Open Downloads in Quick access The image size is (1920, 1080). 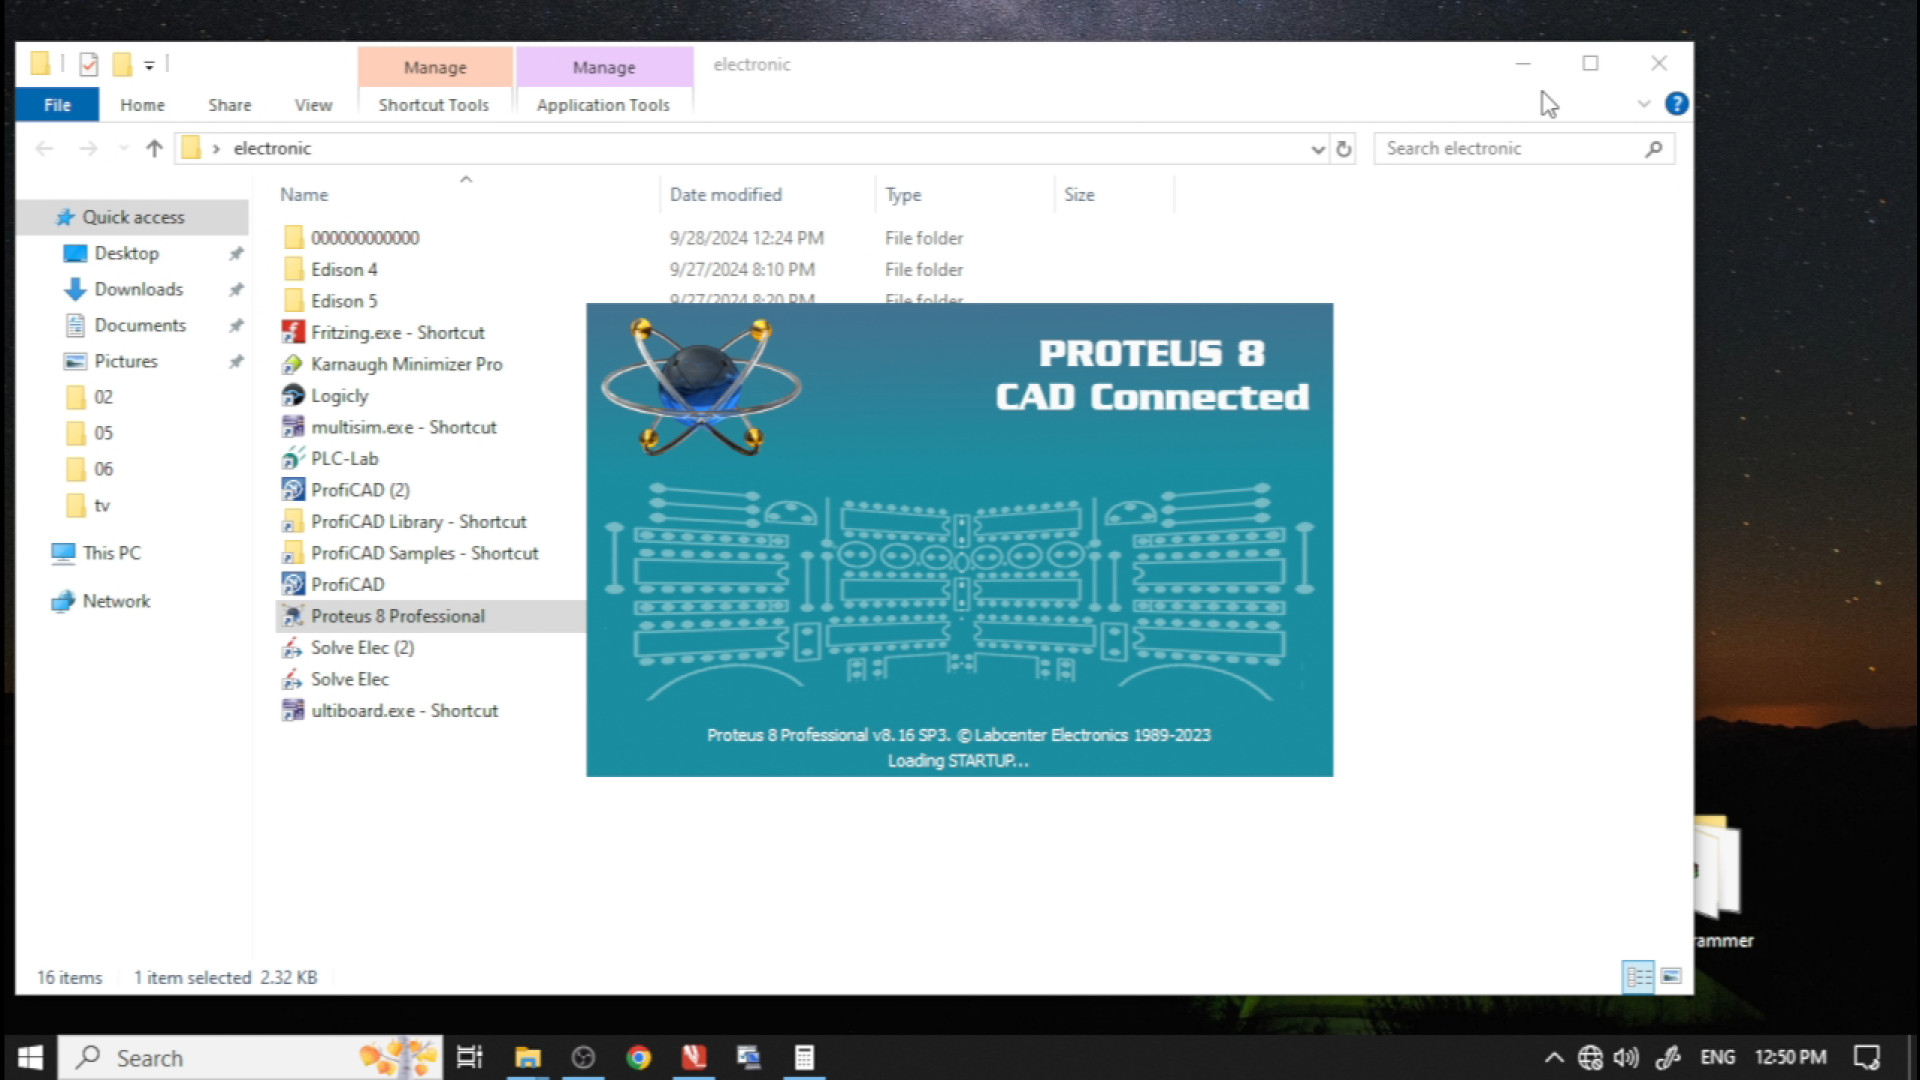[x=138, y=289]
